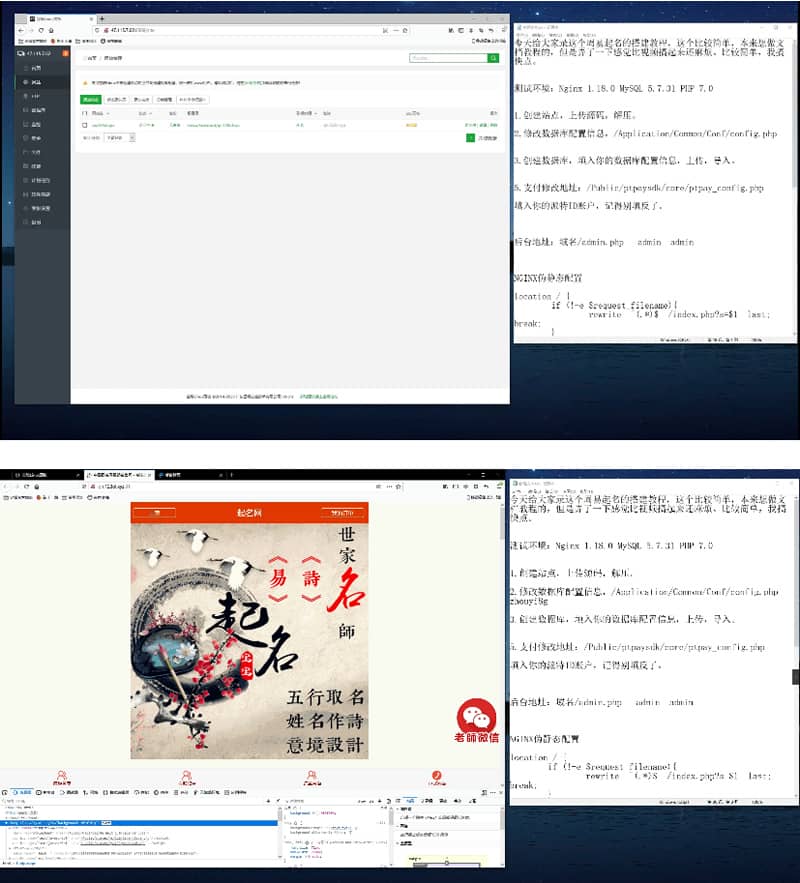
Task: Click the back arrow in top browser
Action: pyautogui.click(x=21, y=30)
